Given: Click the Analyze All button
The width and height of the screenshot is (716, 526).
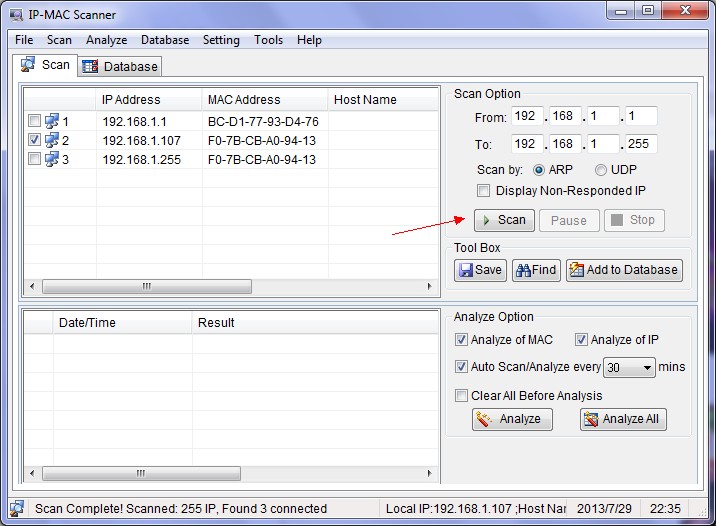Looking at the screenshot, I should [623, 419].
